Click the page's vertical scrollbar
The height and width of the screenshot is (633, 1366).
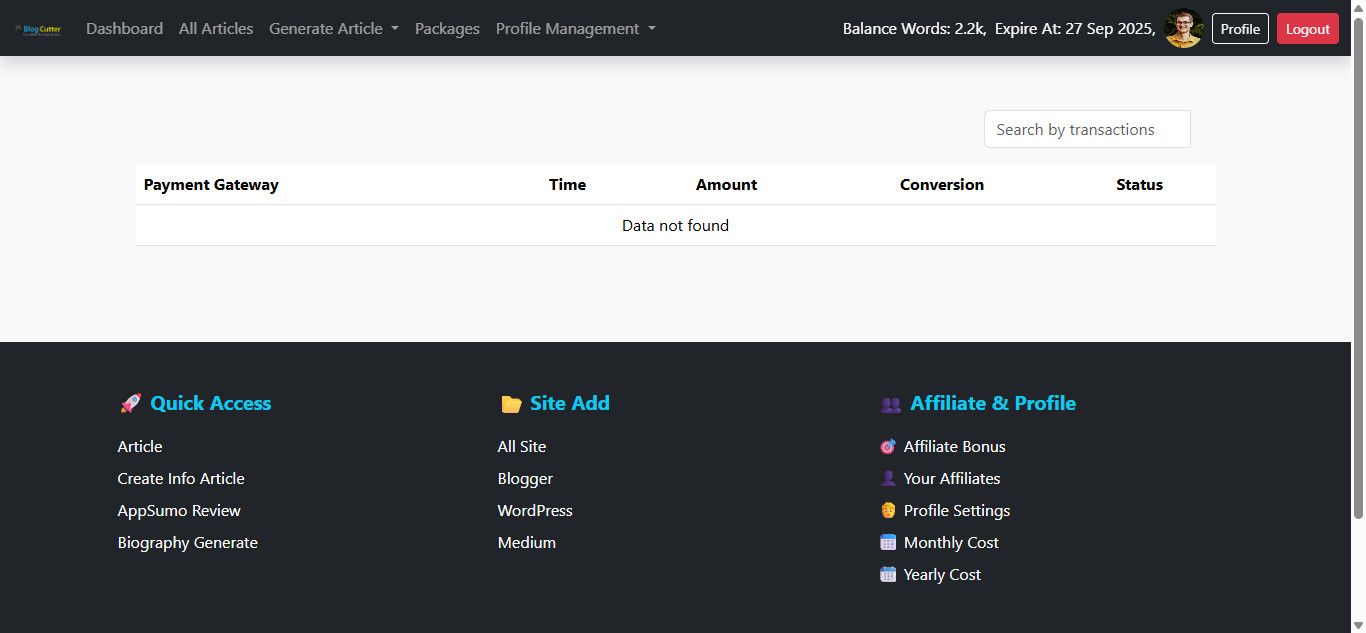point(1358,300)
